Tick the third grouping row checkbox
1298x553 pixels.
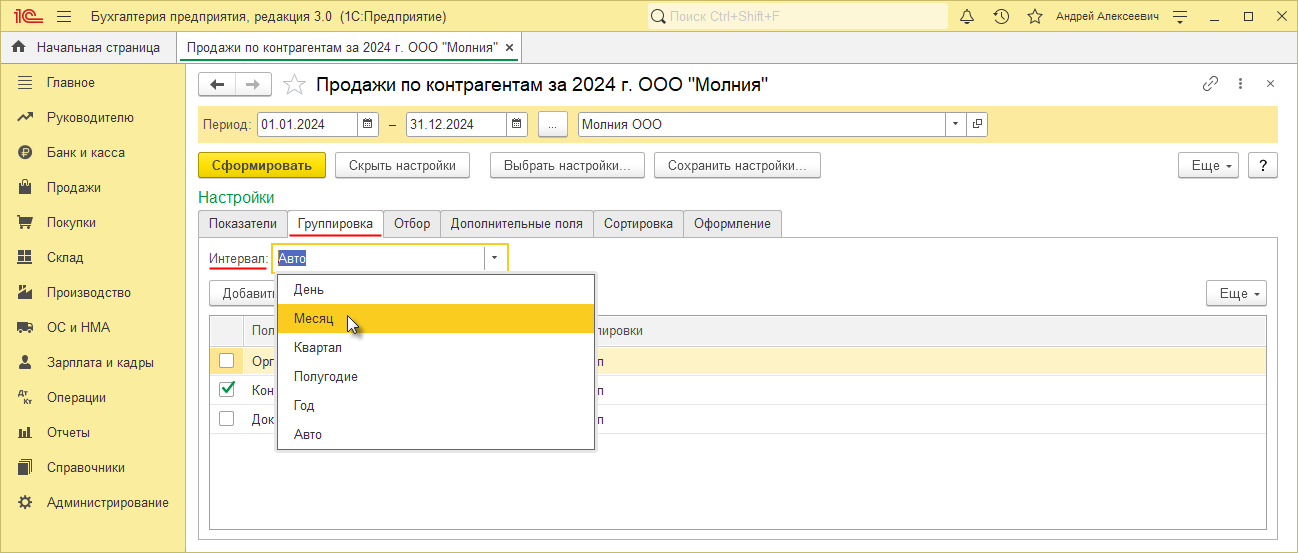[227, 419]
